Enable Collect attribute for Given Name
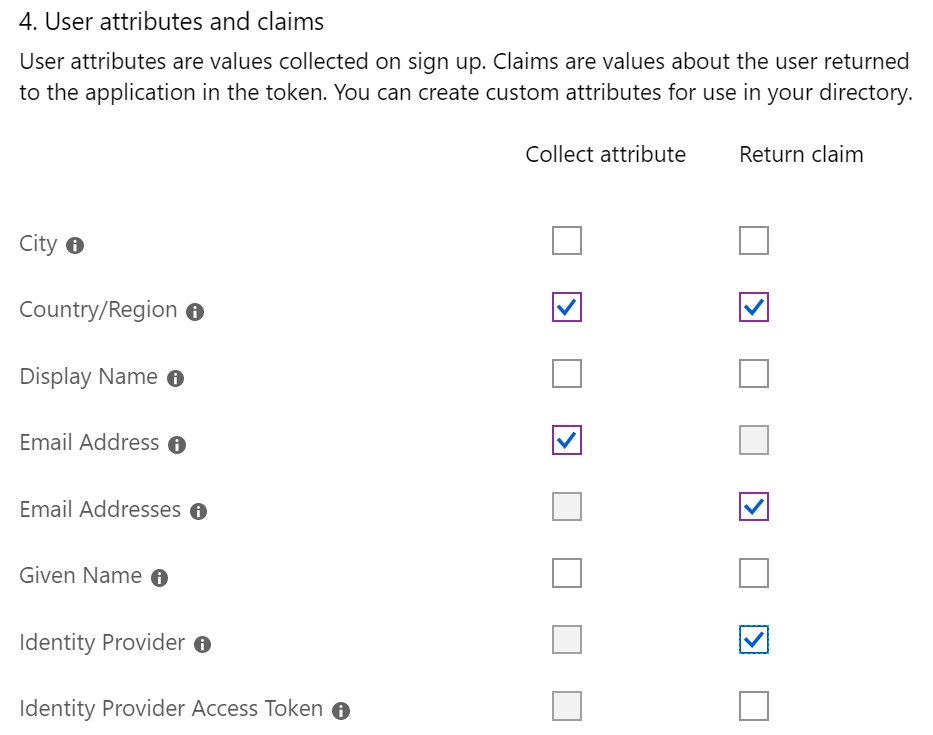The image size is (933, 735). pos(566,573)
